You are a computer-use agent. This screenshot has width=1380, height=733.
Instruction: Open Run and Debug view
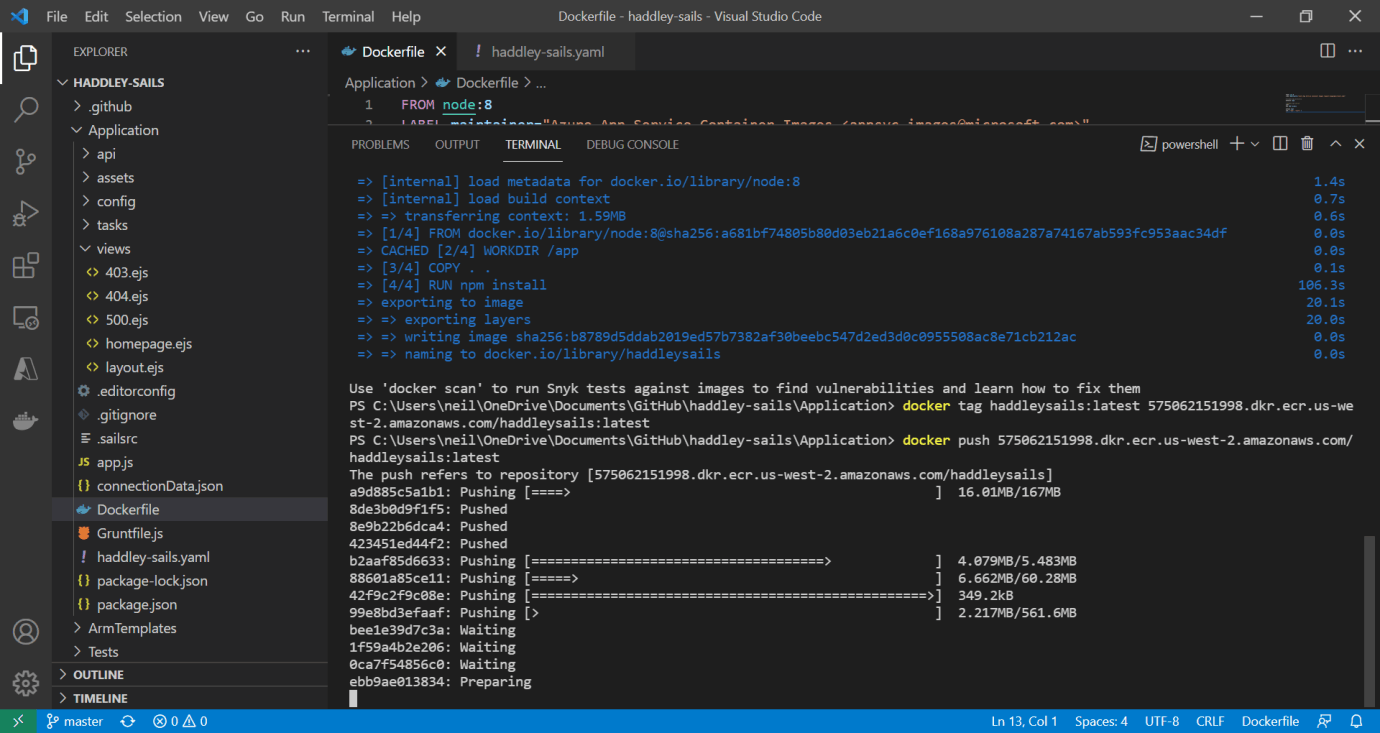[x=26, y=213]
